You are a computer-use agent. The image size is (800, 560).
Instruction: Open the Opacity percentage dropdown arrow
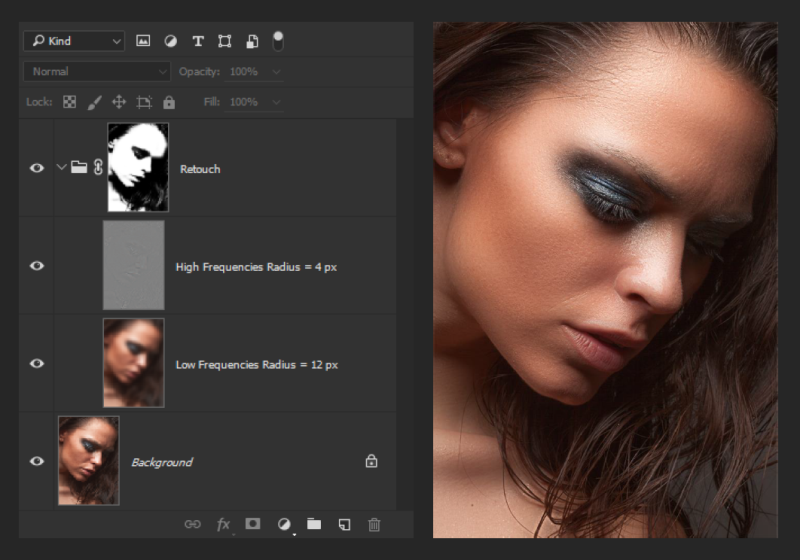click(277, 72)
